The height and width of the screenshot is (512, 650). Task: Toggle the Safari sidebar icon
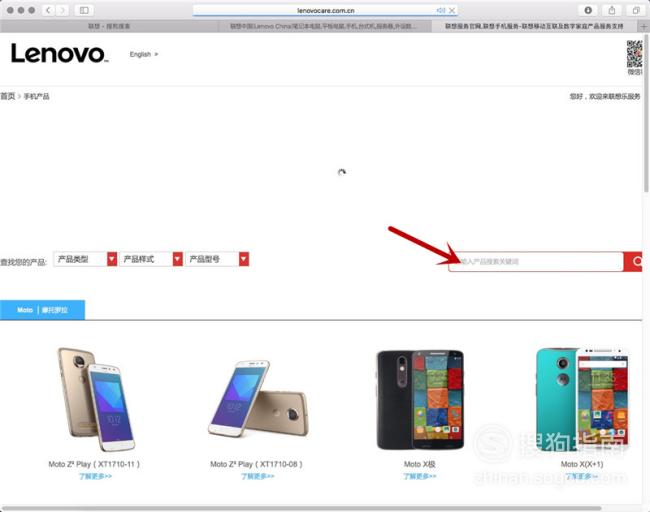click(x=84, y=10)
